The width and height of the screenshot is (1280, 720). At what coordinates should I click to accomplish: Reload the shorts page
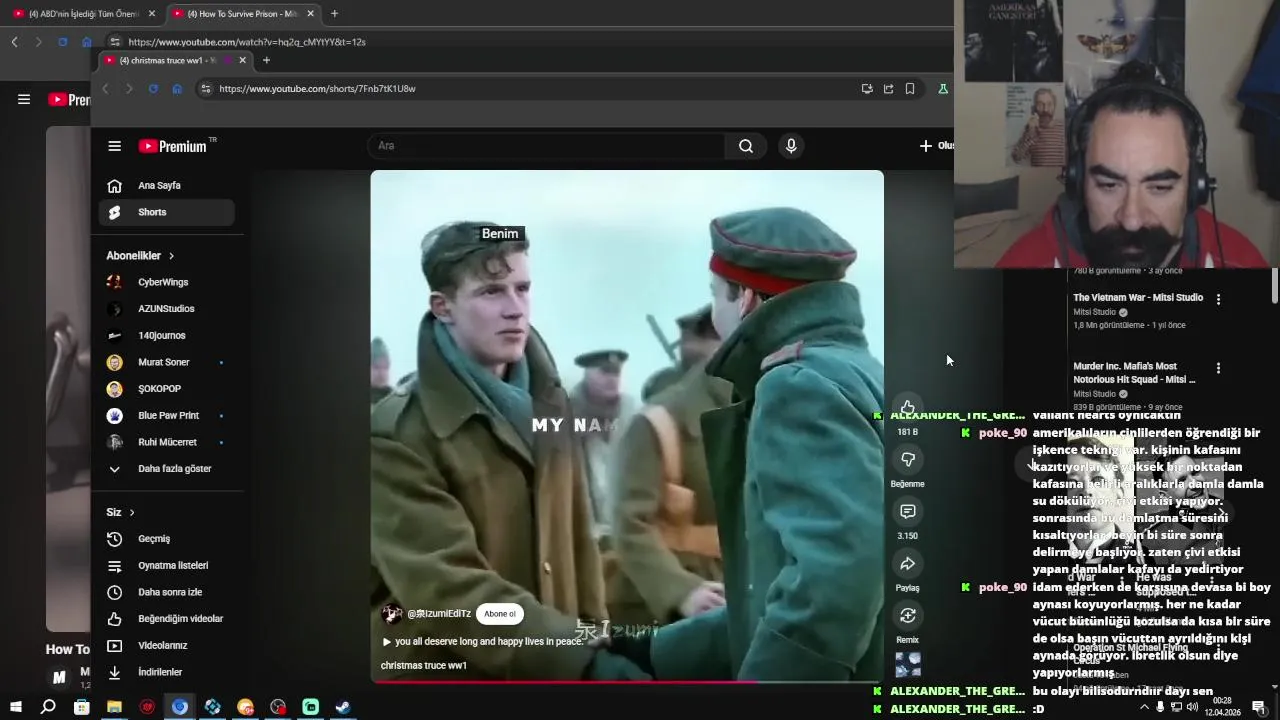click(x=153, y=89)
